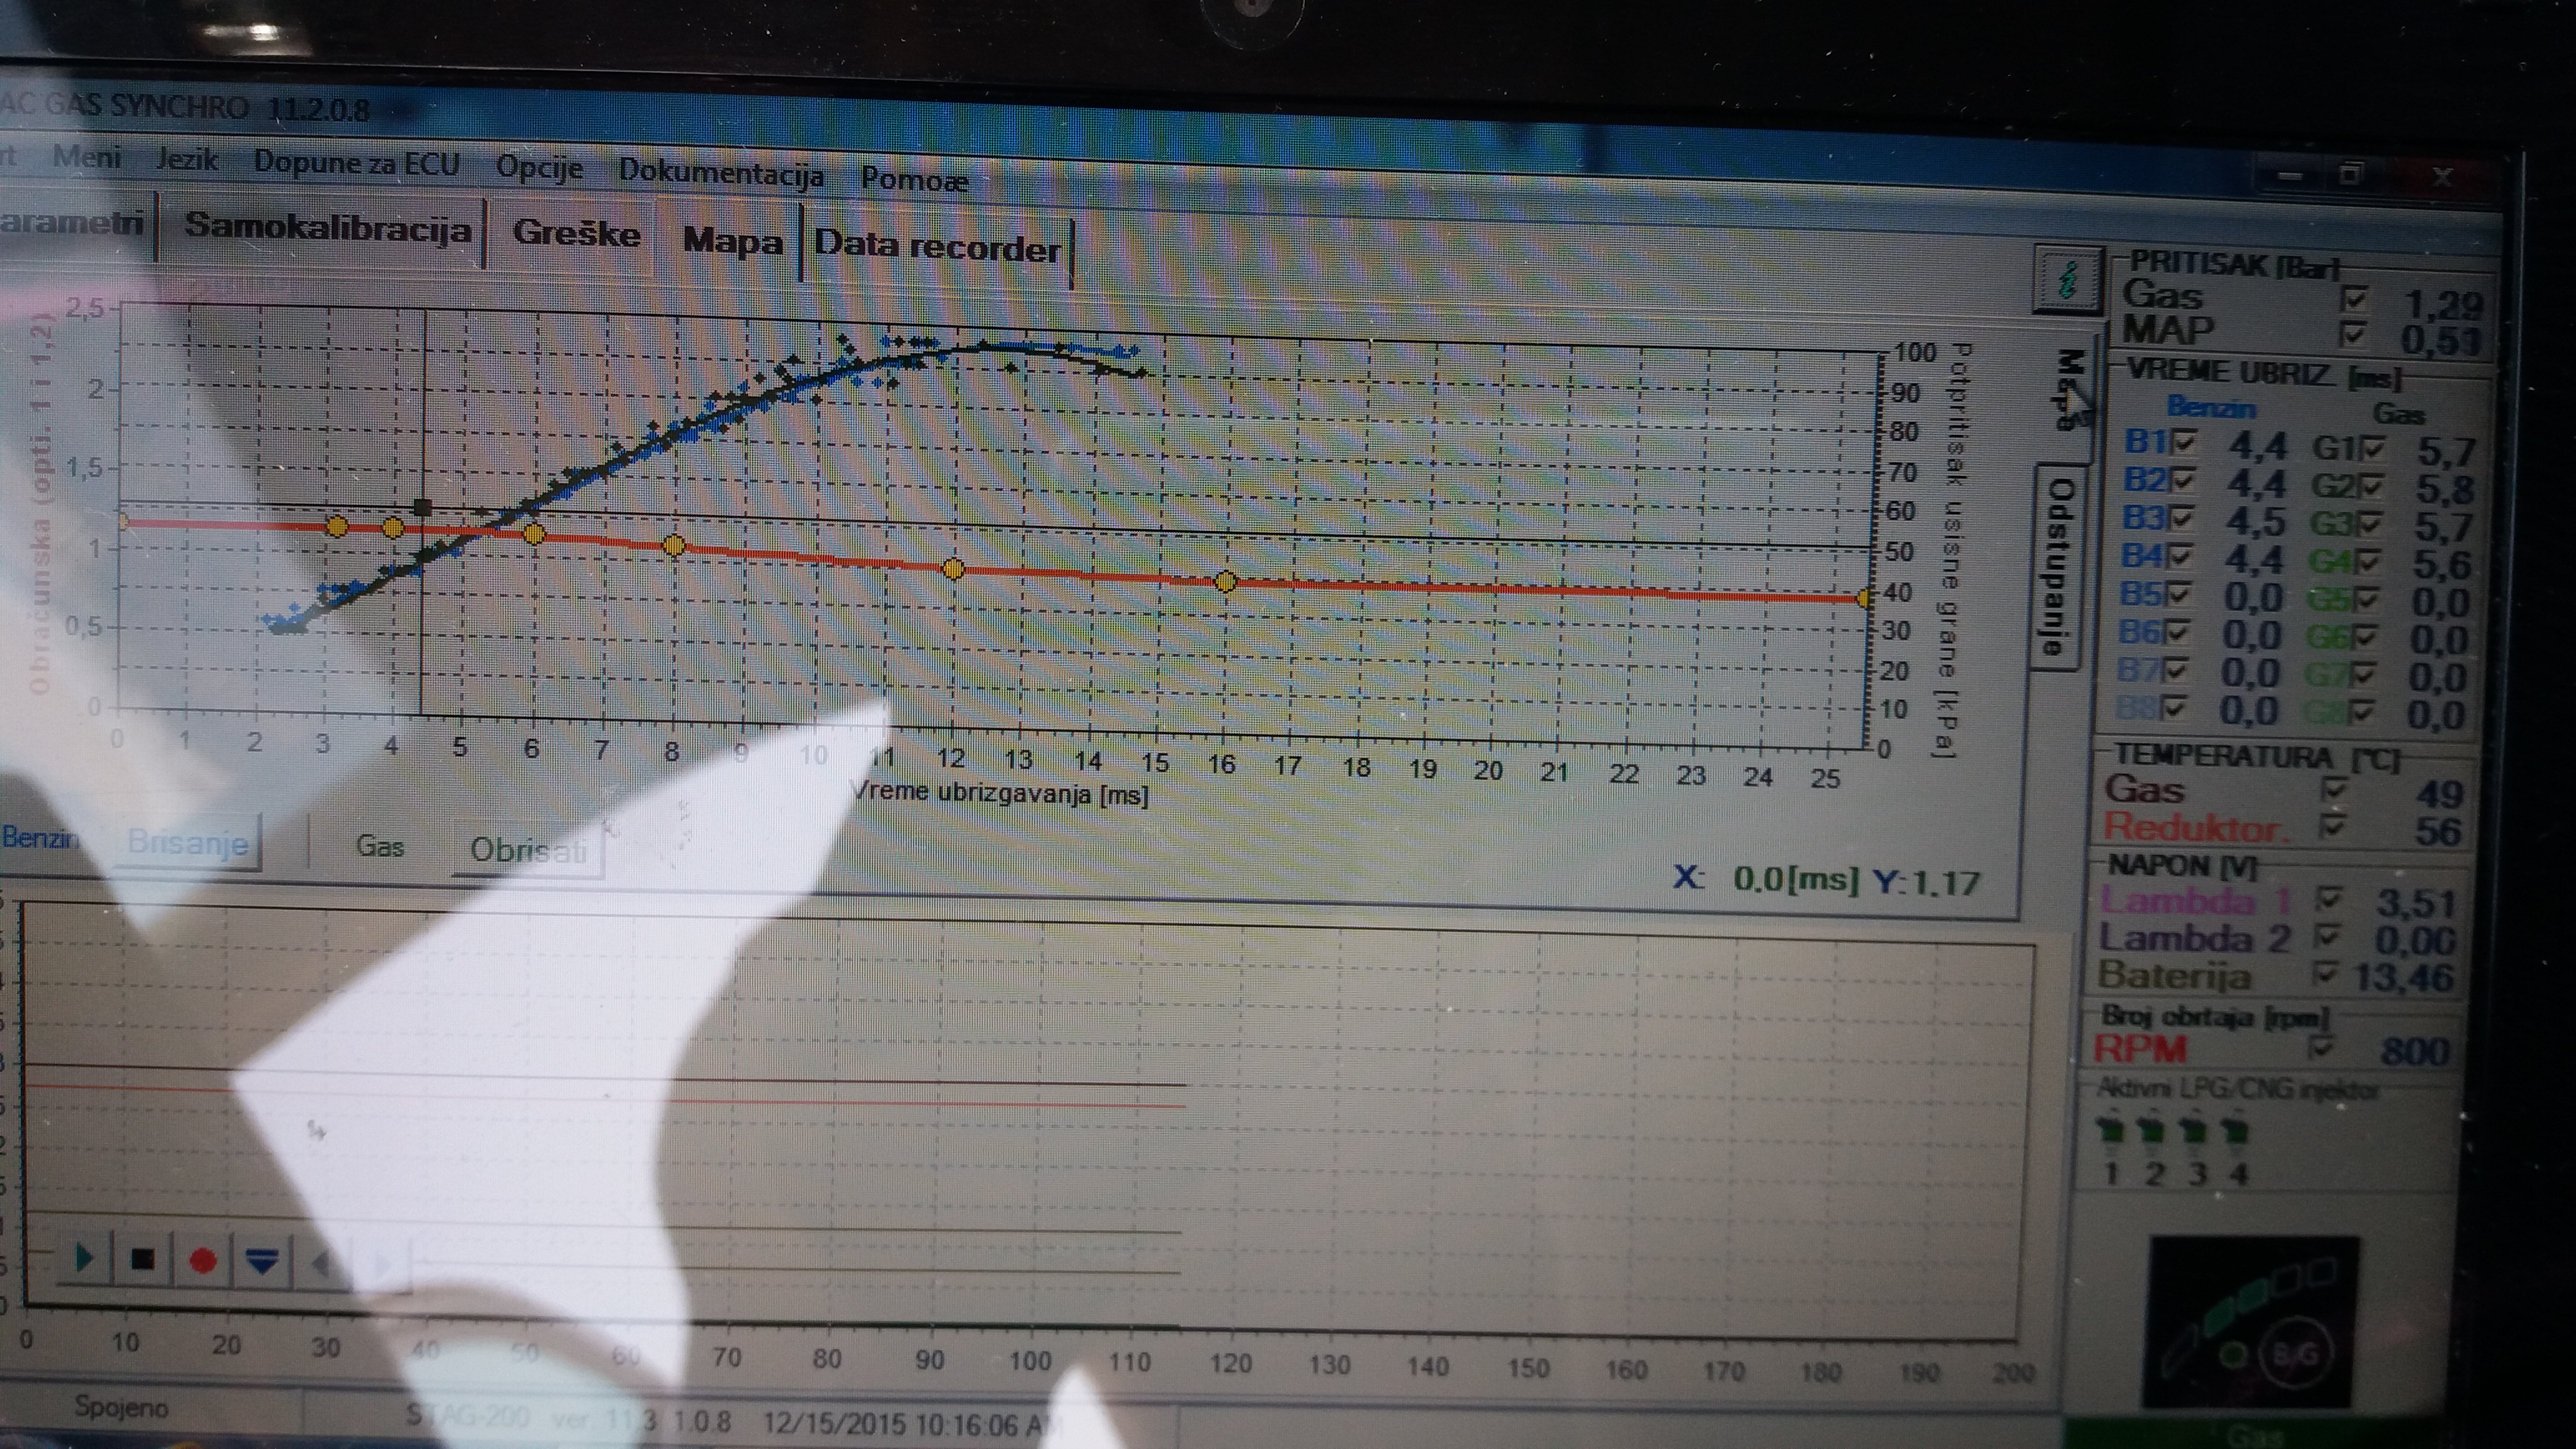Select yellow multiplier point near 3 ms
Screen dimensions: 2576x1449
(337, 526)
